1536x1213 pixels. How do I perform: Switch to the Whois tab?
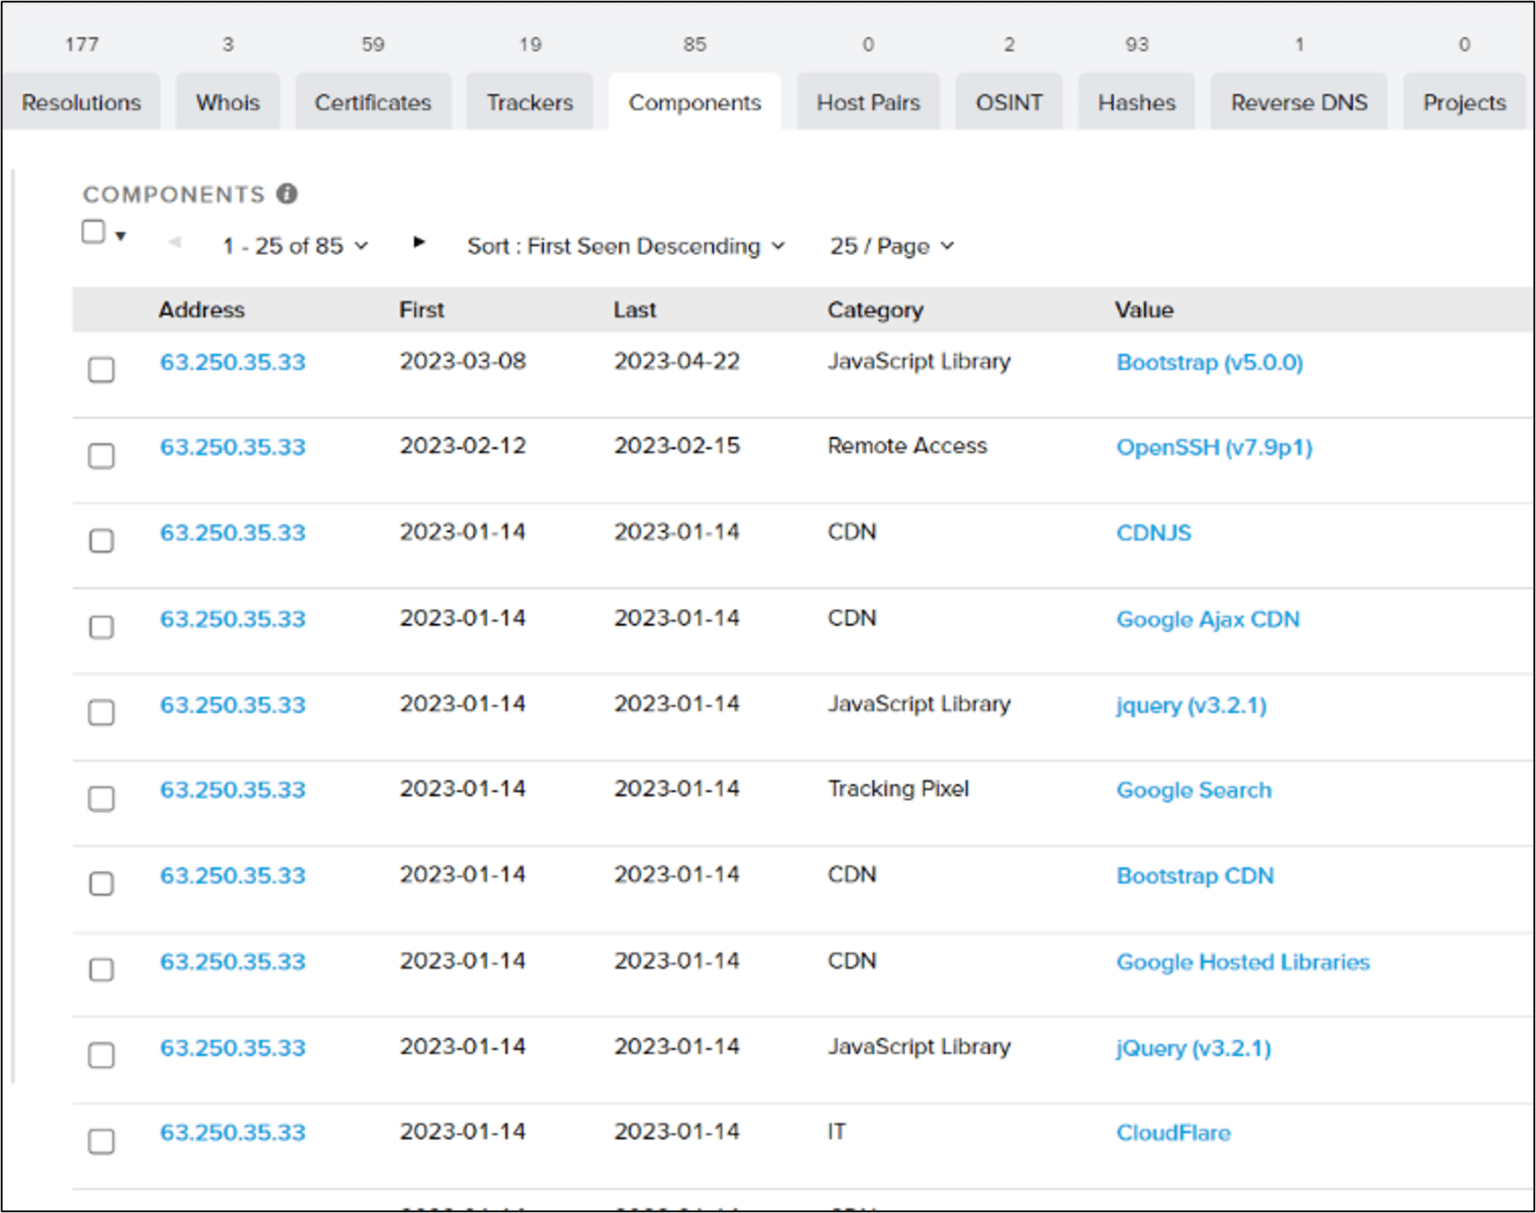point(228,102)
